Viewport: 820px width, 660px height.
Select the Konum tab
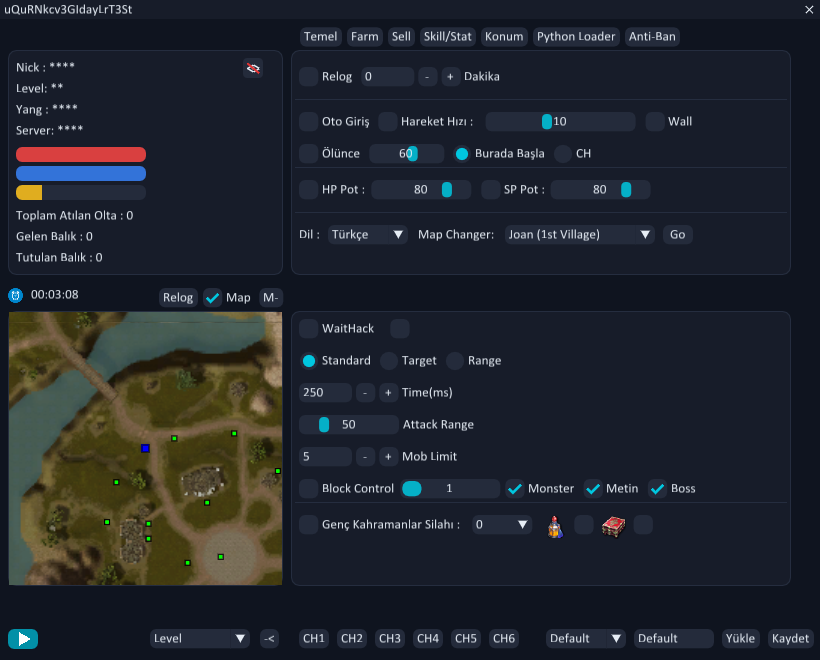504,37
